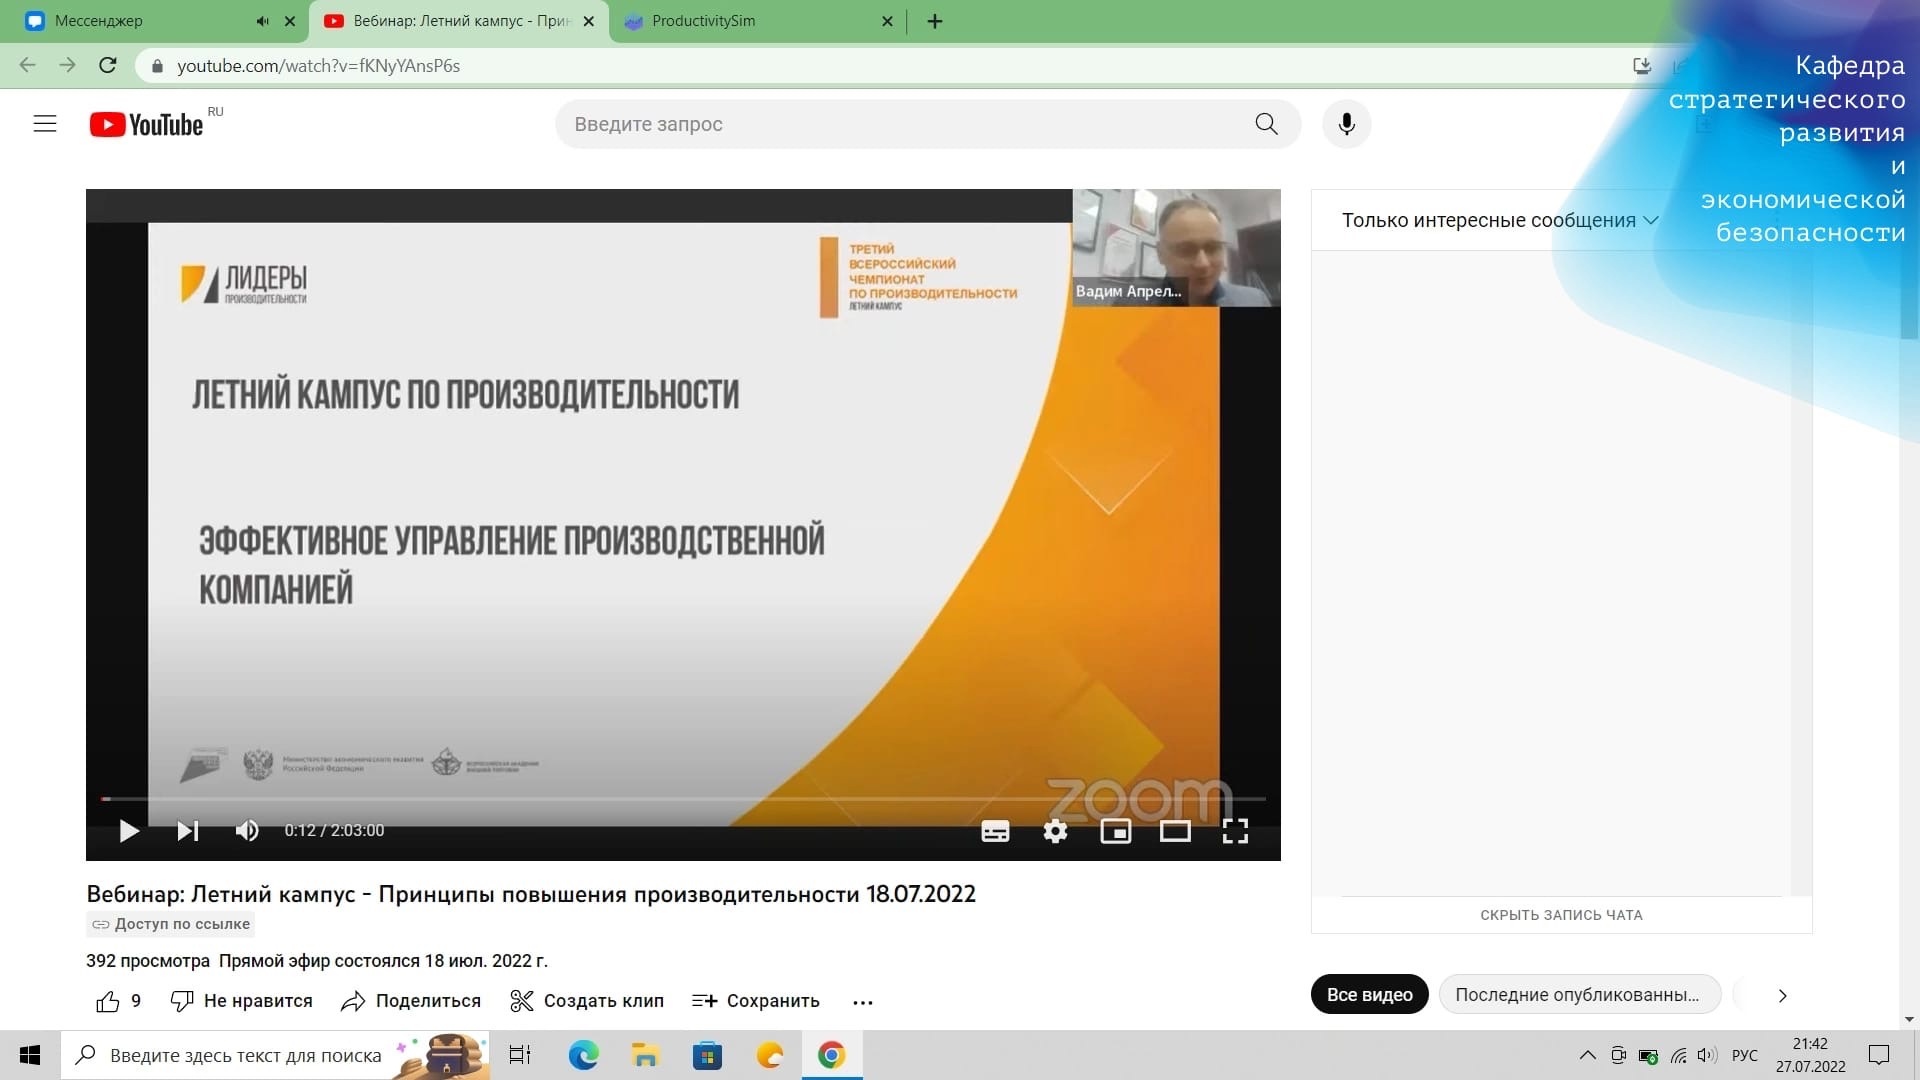Select Последние опубликованные chip
1920x1080 pixels.
tap(1579, 995)
